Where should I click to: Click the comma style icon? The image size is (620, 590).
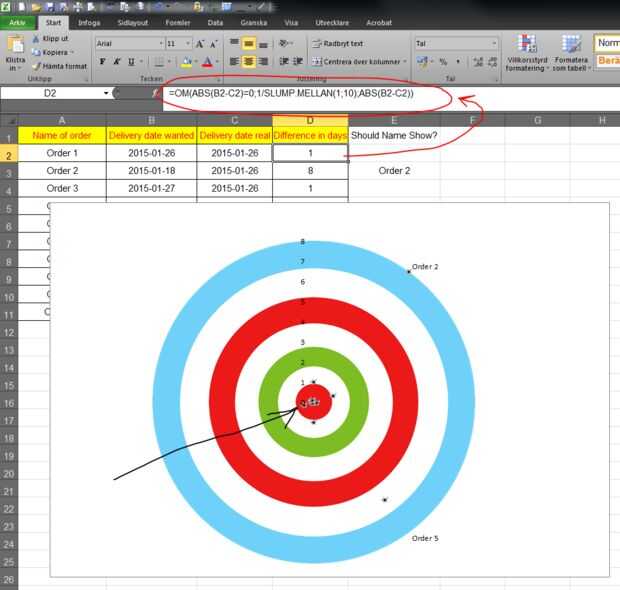pyautogui.click(x=458, y=62)
